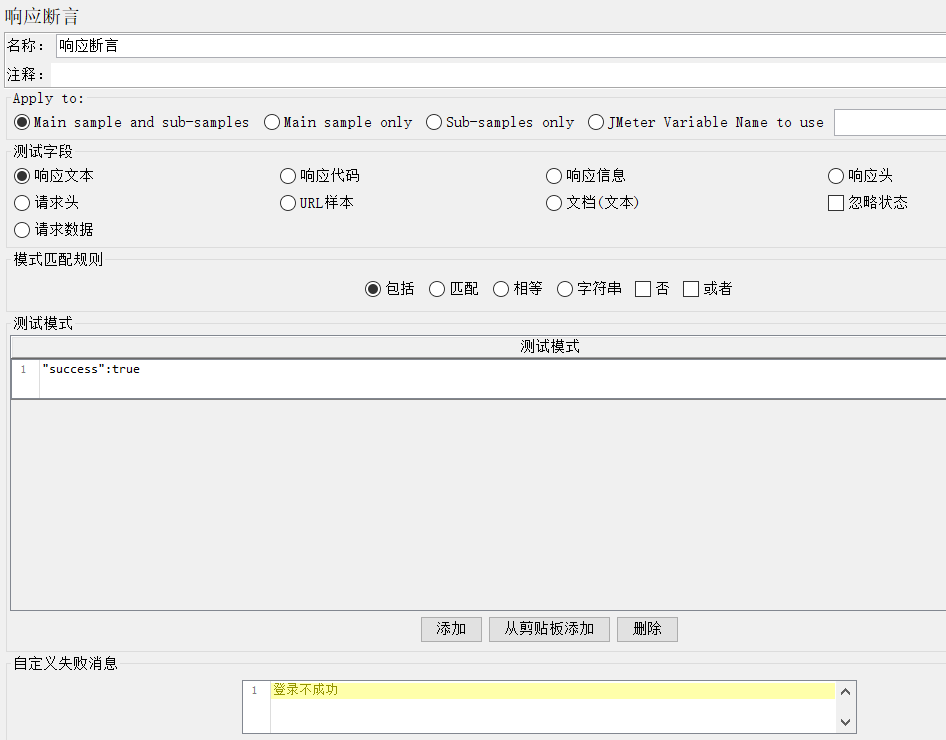Click the 注释 comment field
The width and height of the screenshot is (946, 740).
coord(498,75)
